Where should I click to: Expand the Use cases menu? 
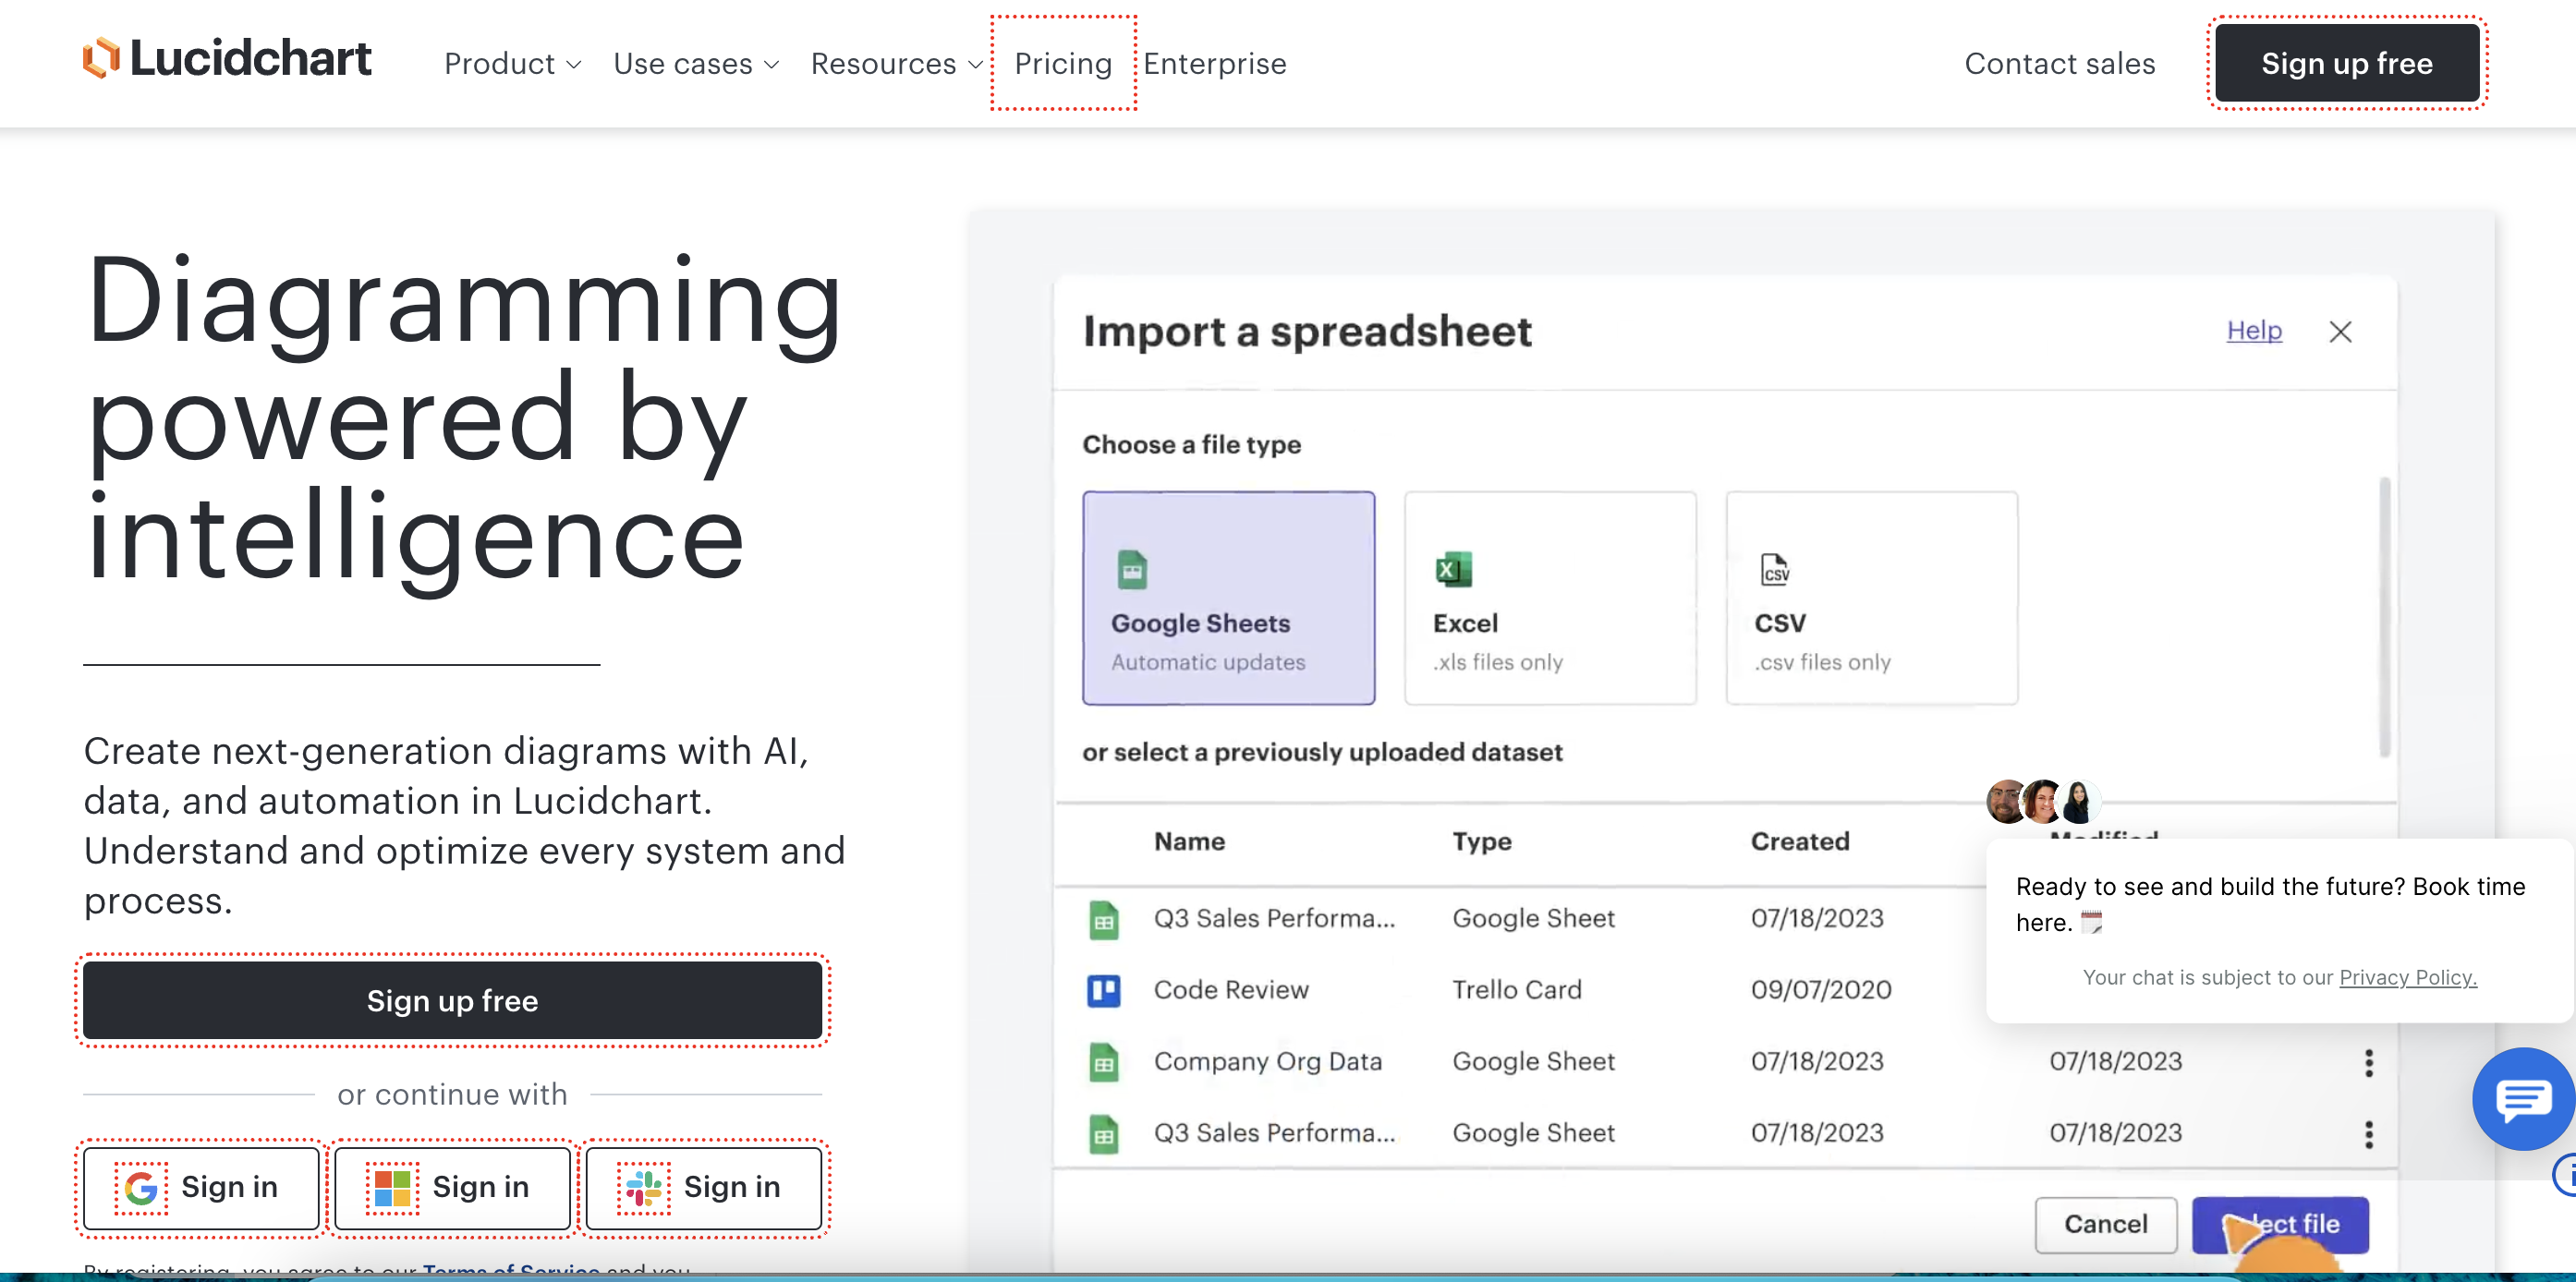(x=696, y=64)
